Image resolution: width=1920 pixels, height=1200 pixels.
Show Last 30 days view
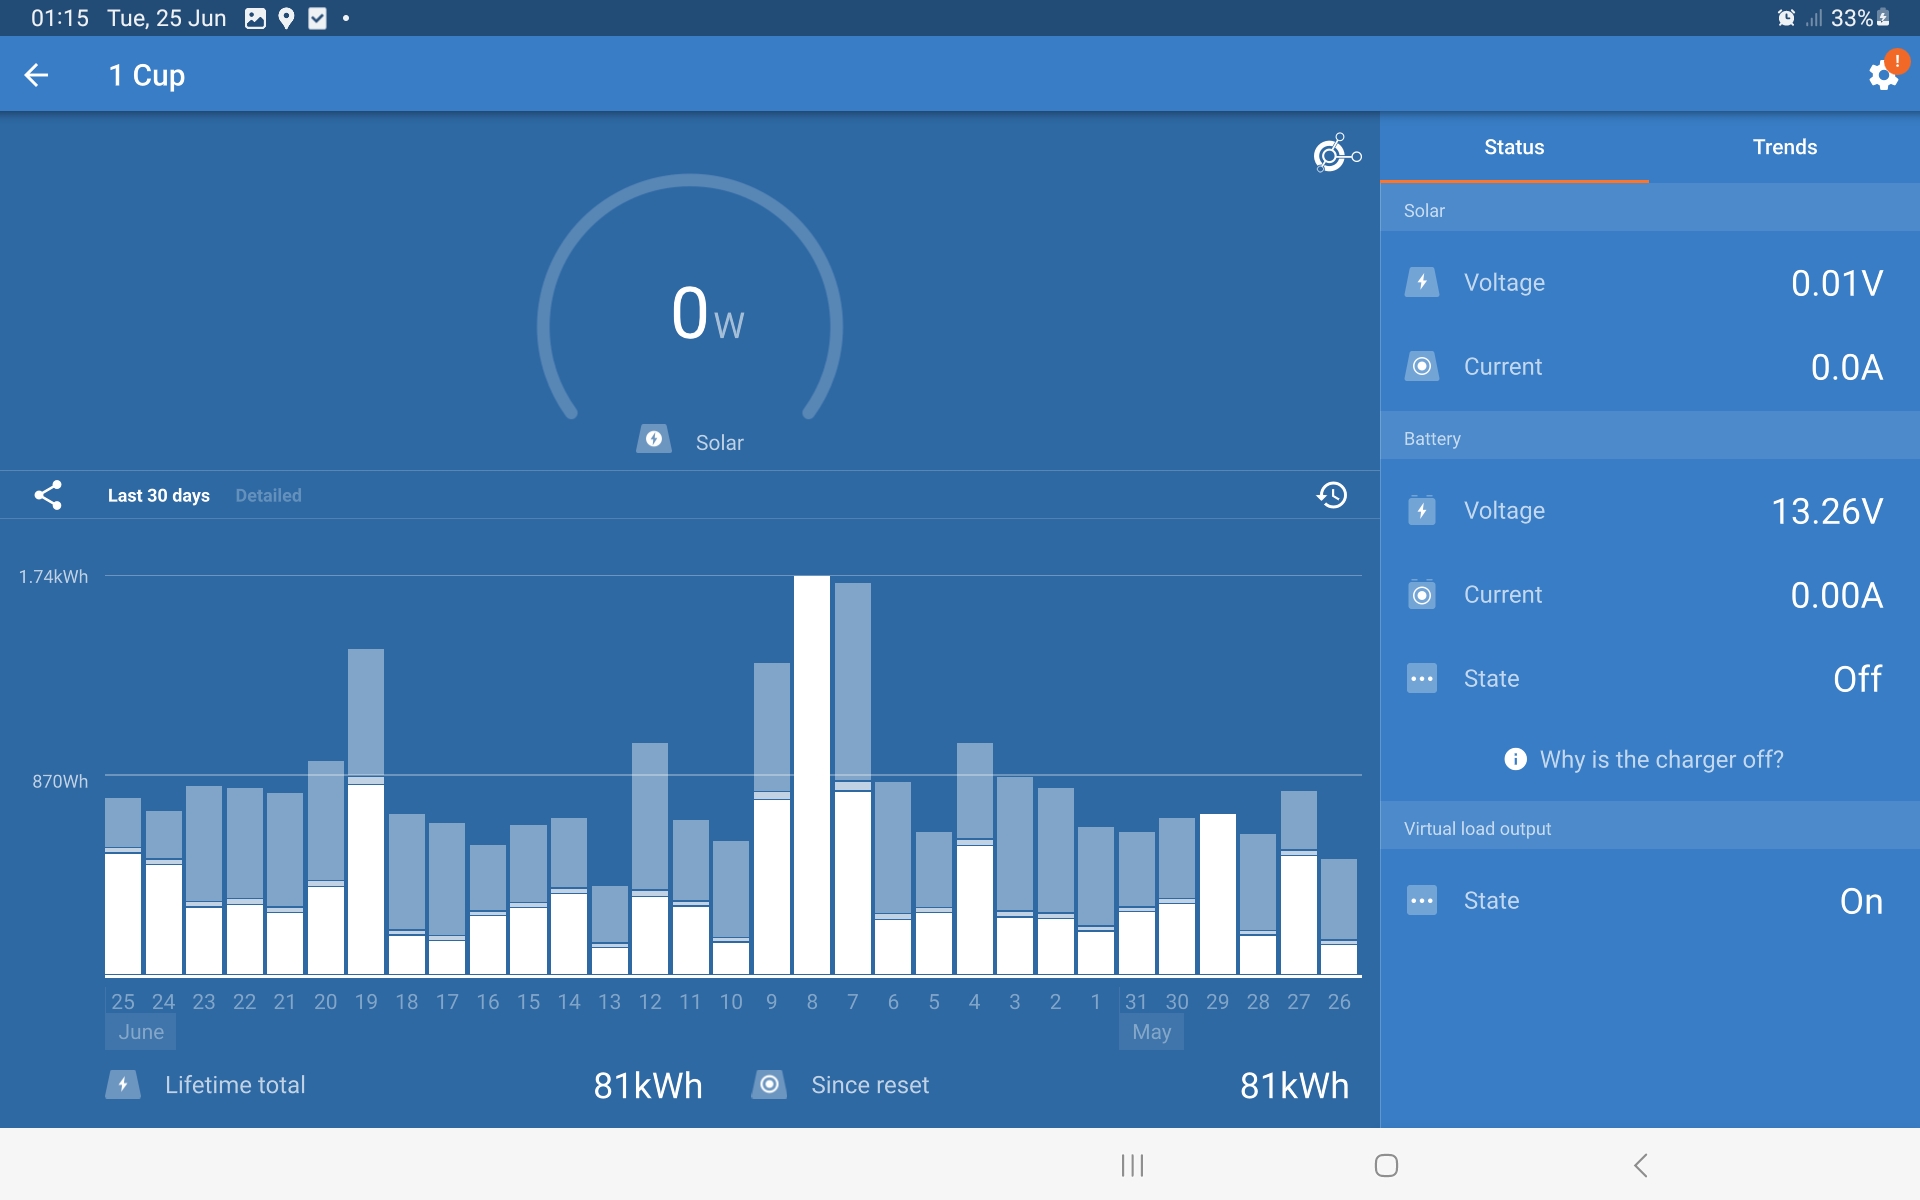pyautogui.click(x=159, y=495)
